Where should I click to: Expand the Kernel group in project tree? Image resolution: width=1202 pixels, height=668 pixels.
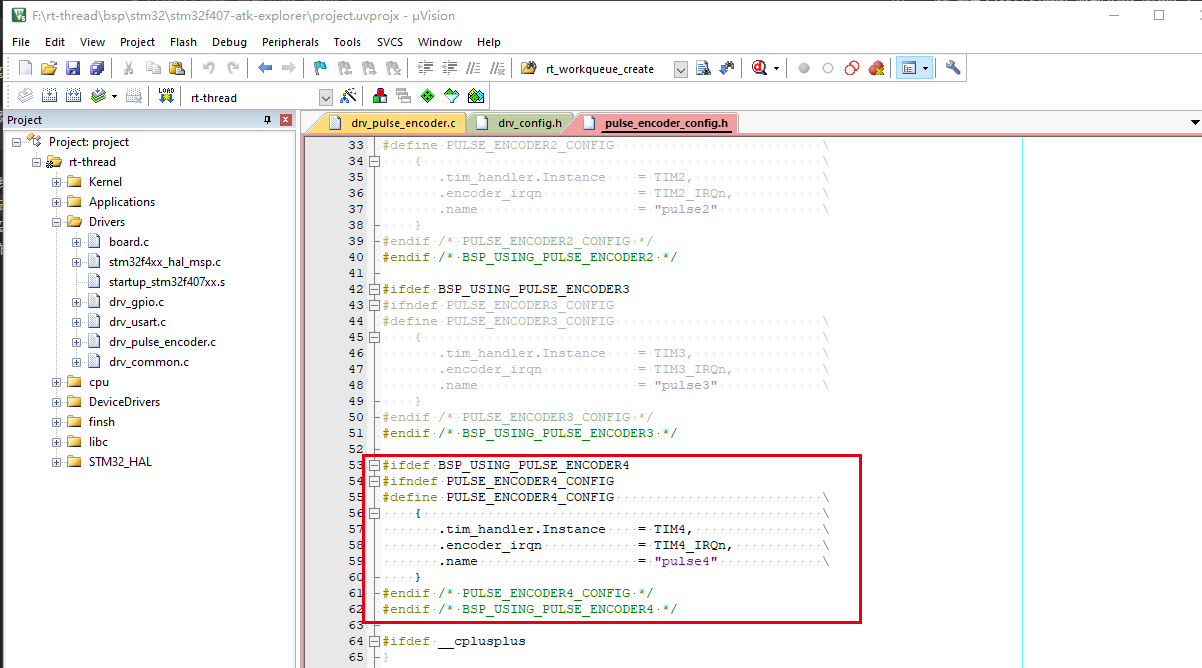57,182
